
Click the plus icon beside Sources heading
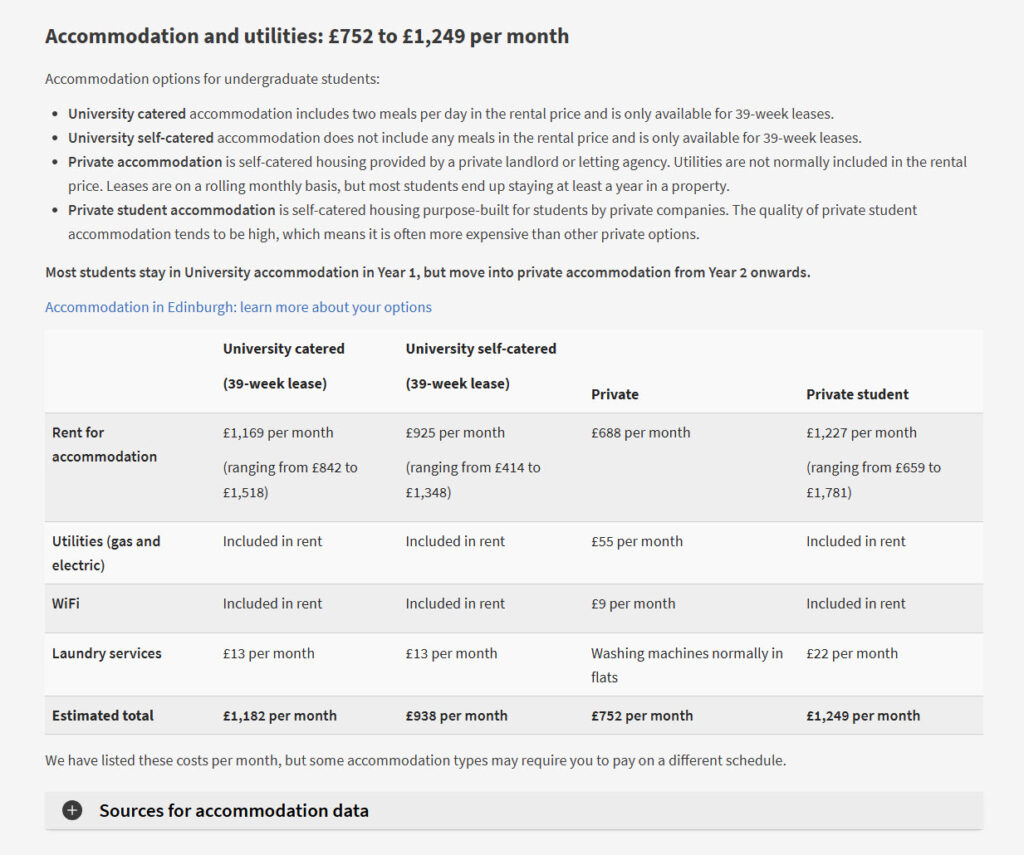pos(71,811)
